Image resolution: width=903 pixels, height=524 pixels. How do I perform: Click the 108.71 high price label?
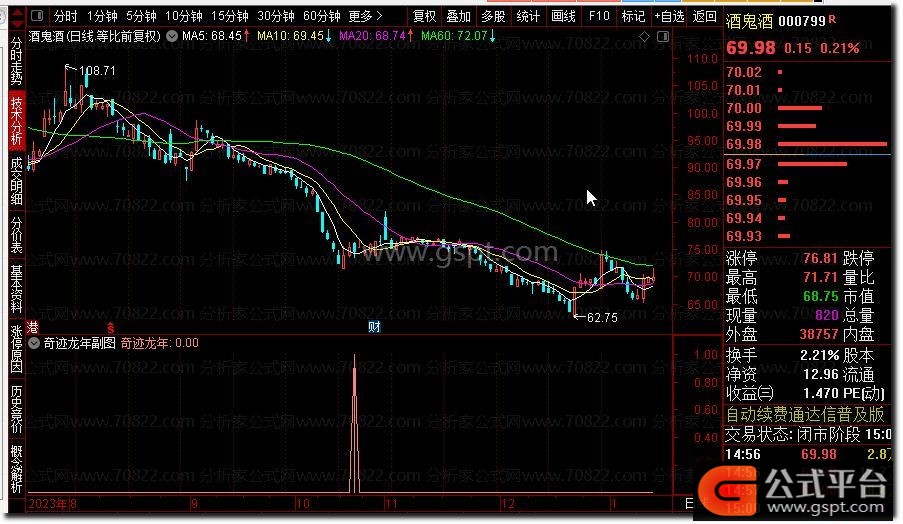click(97, 71)
